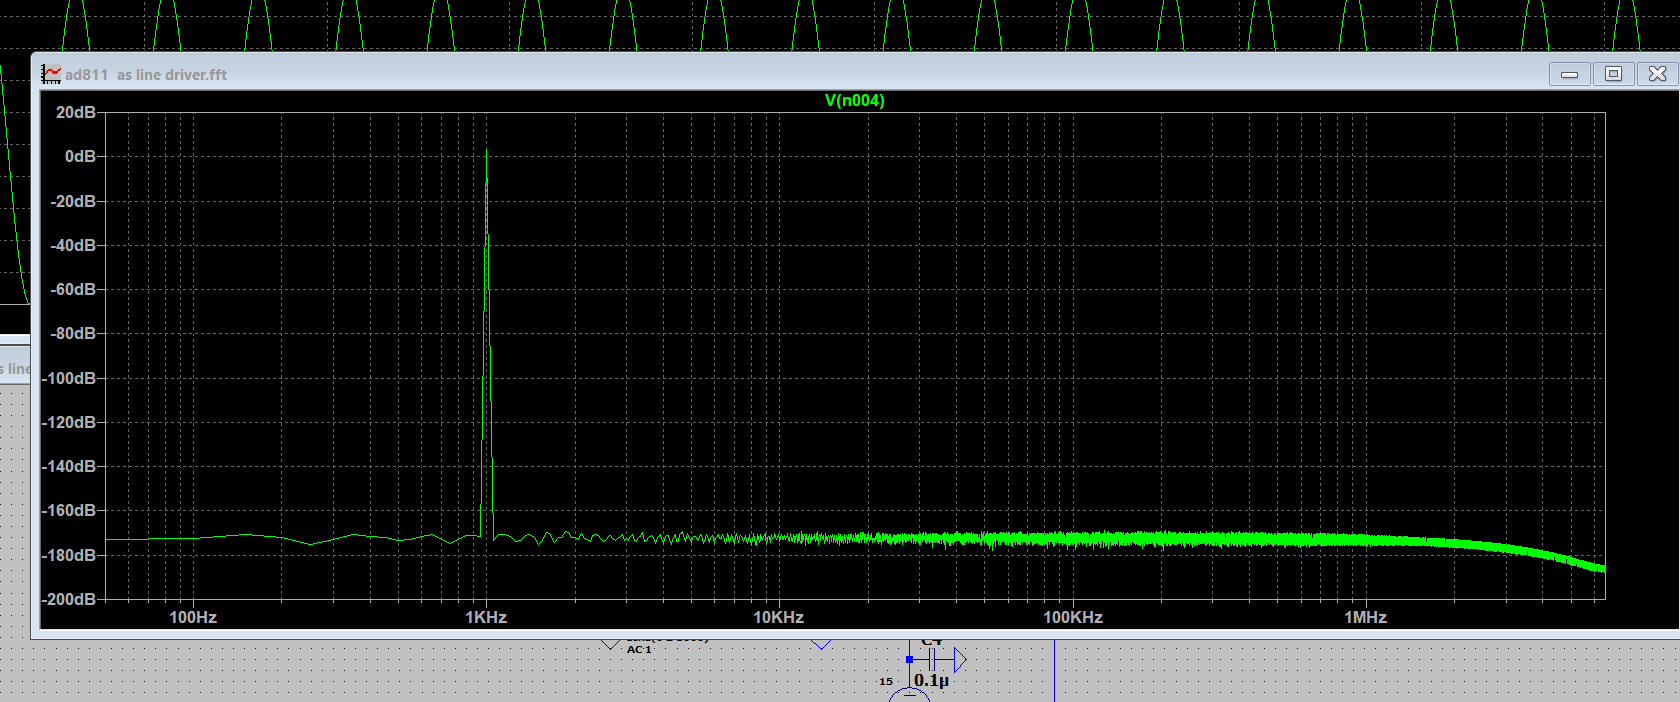Close the ad811 FFT window
The height and width of the screenshot is (702, 1680).
pyautogui.click(x=1657, y=74)
